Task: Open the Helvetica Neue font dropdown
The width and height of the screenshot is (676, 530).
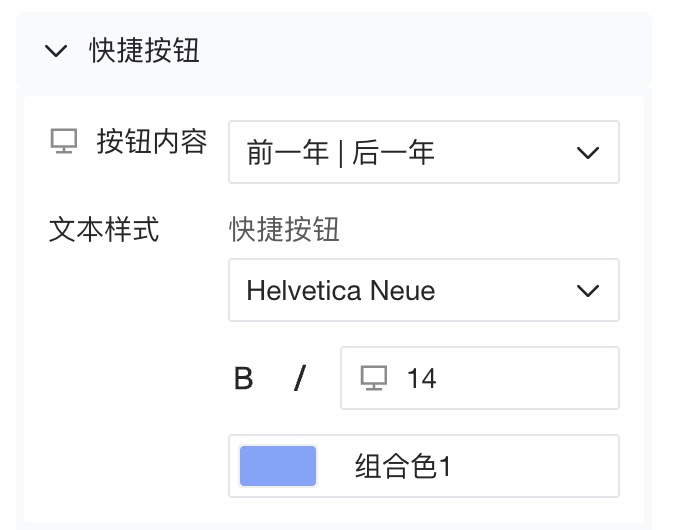Action: tap(423, 290)
